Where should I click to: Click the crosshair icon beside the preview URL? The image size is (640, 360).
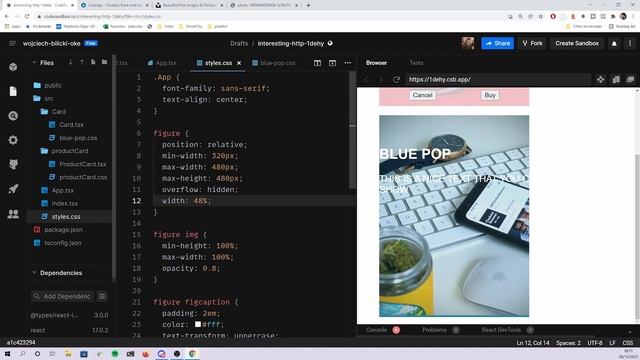point(600,80)
